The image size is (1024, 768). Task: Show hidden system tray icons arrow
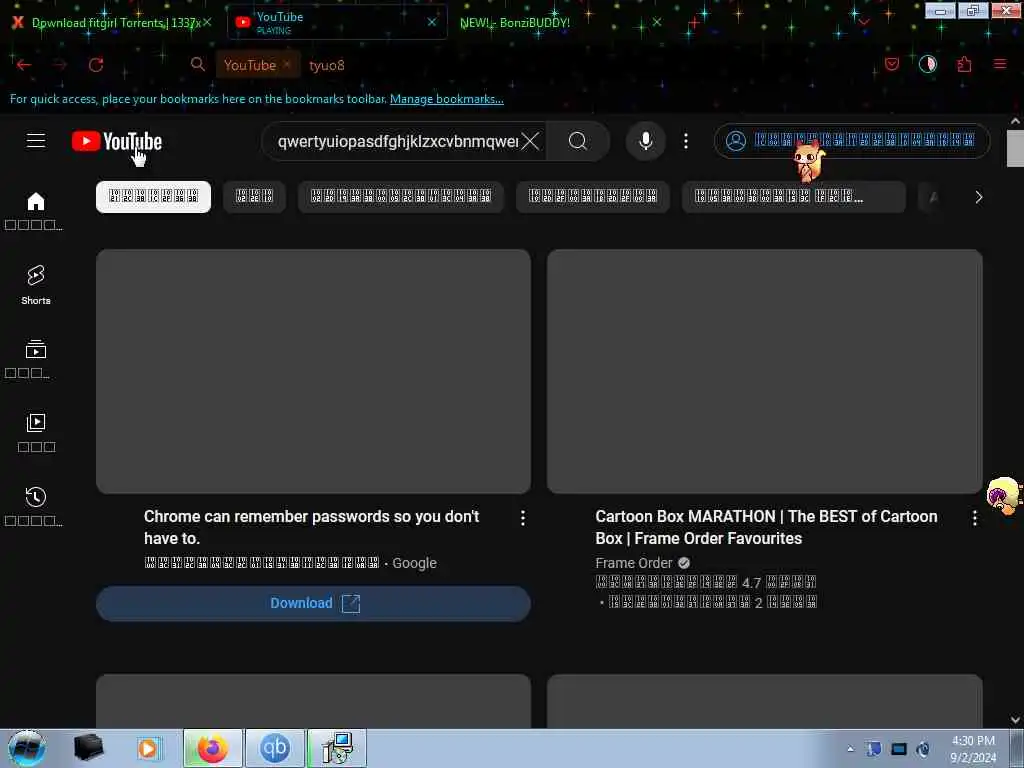pyautogui.click(x=850, y=749)
